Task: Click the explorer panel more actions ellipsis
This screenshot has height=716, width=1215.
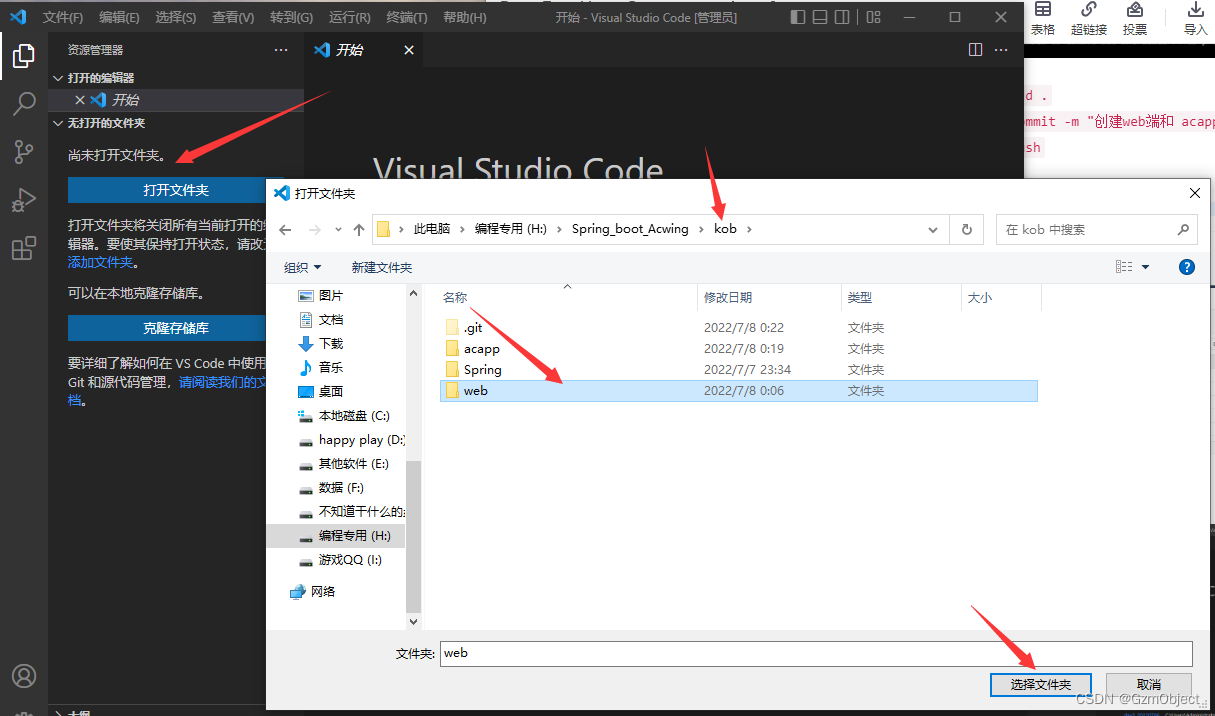Action: [281, 50]
